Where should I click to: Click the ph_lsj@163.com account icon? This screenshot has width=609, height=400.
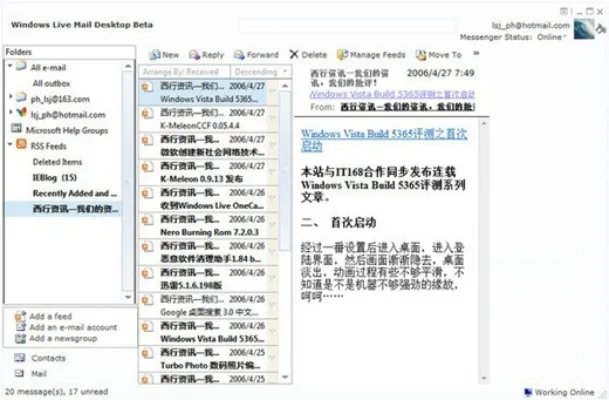pos(21,97)
